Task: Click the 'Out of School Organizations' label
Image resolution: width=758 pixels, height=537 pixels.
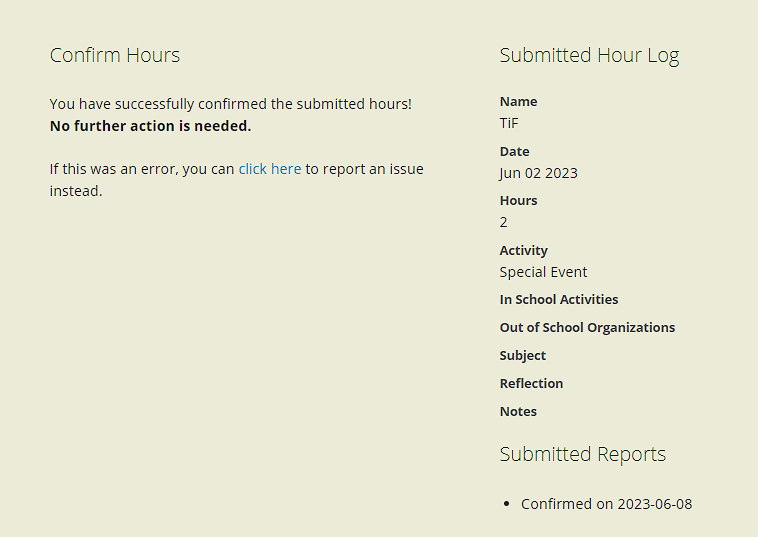Action: [x=587, y=328]
